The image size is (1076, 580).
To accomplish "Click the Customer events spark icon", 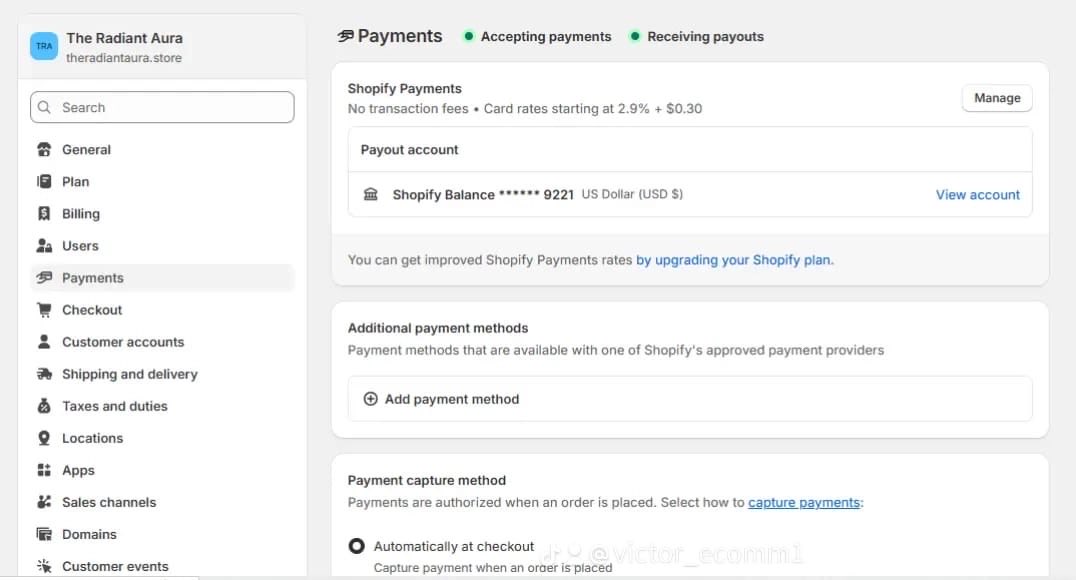I will pos(44,566).
